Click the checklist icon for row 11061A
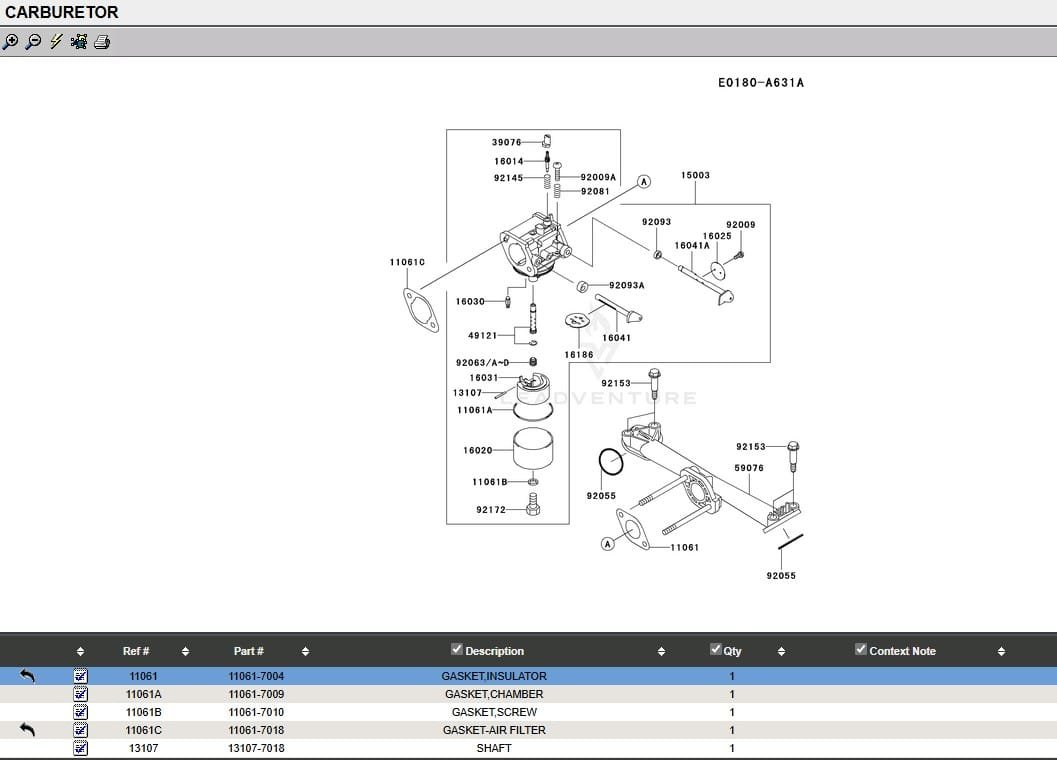Screen dimensions: 1057x760 (x=81, y=694)
